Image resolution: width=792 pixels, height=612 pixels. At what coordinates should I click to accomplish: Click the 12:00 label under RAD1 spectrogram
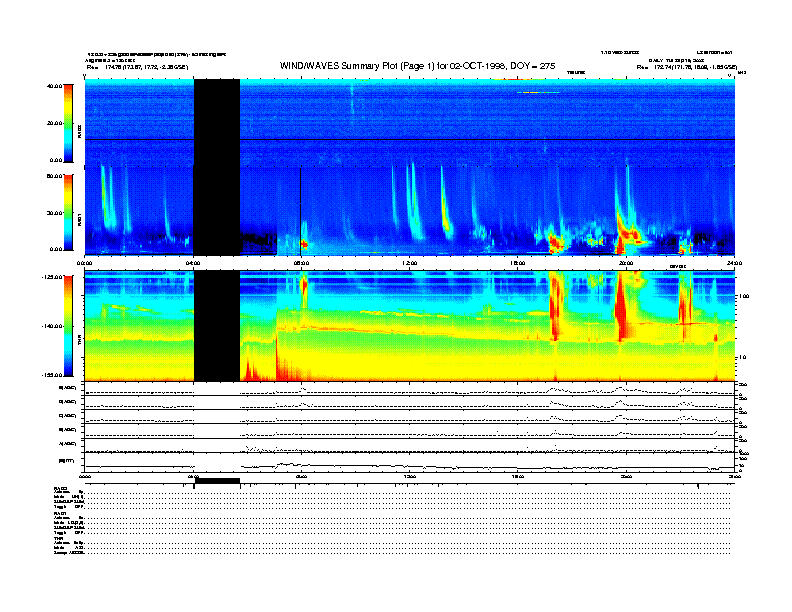[x=410, y=263]
